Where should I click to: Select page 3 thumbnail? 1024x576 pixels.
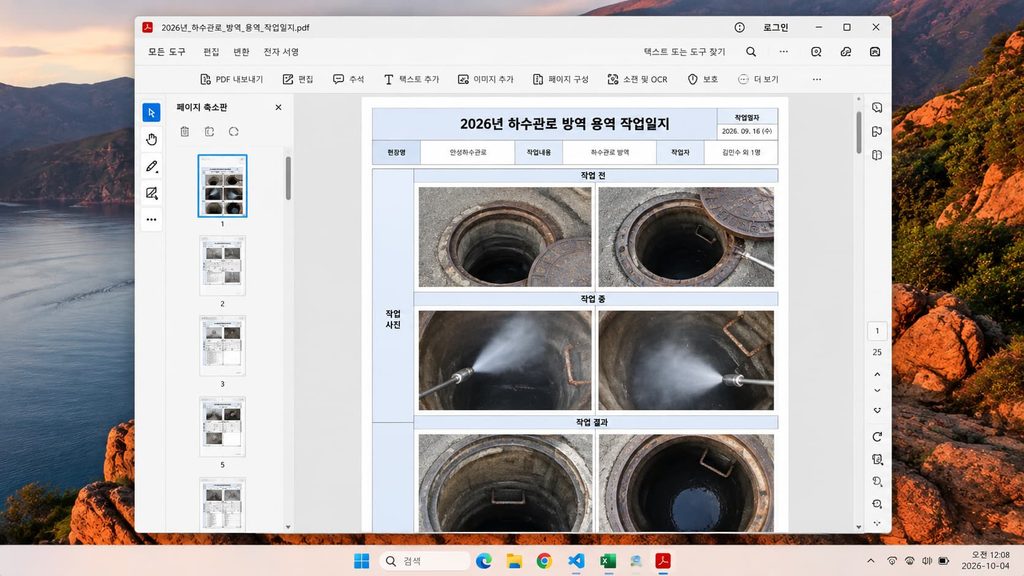coord(222,346)
